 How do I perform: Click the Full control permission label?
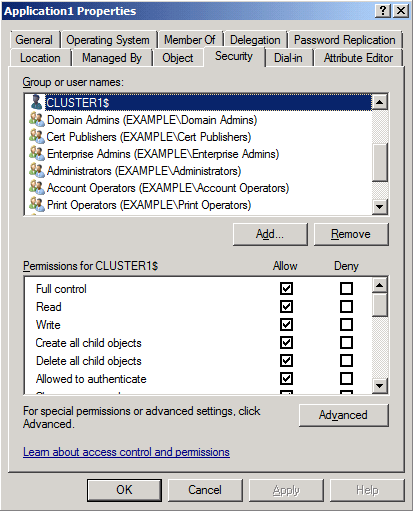coord(61,289)
